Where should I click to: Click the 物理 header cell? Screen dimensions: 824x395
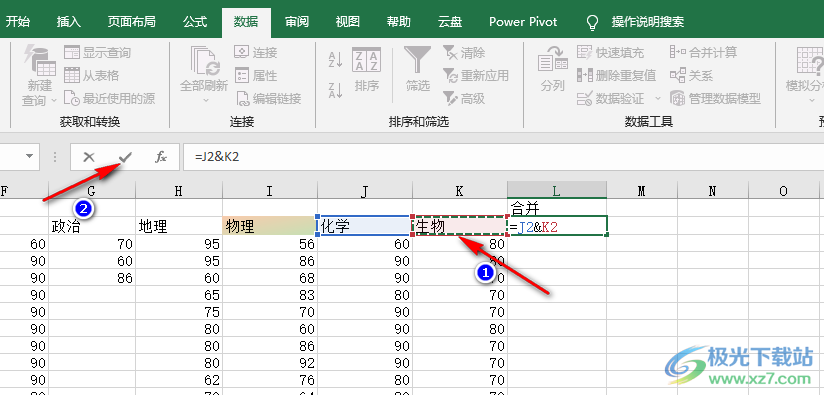[270, 226]
